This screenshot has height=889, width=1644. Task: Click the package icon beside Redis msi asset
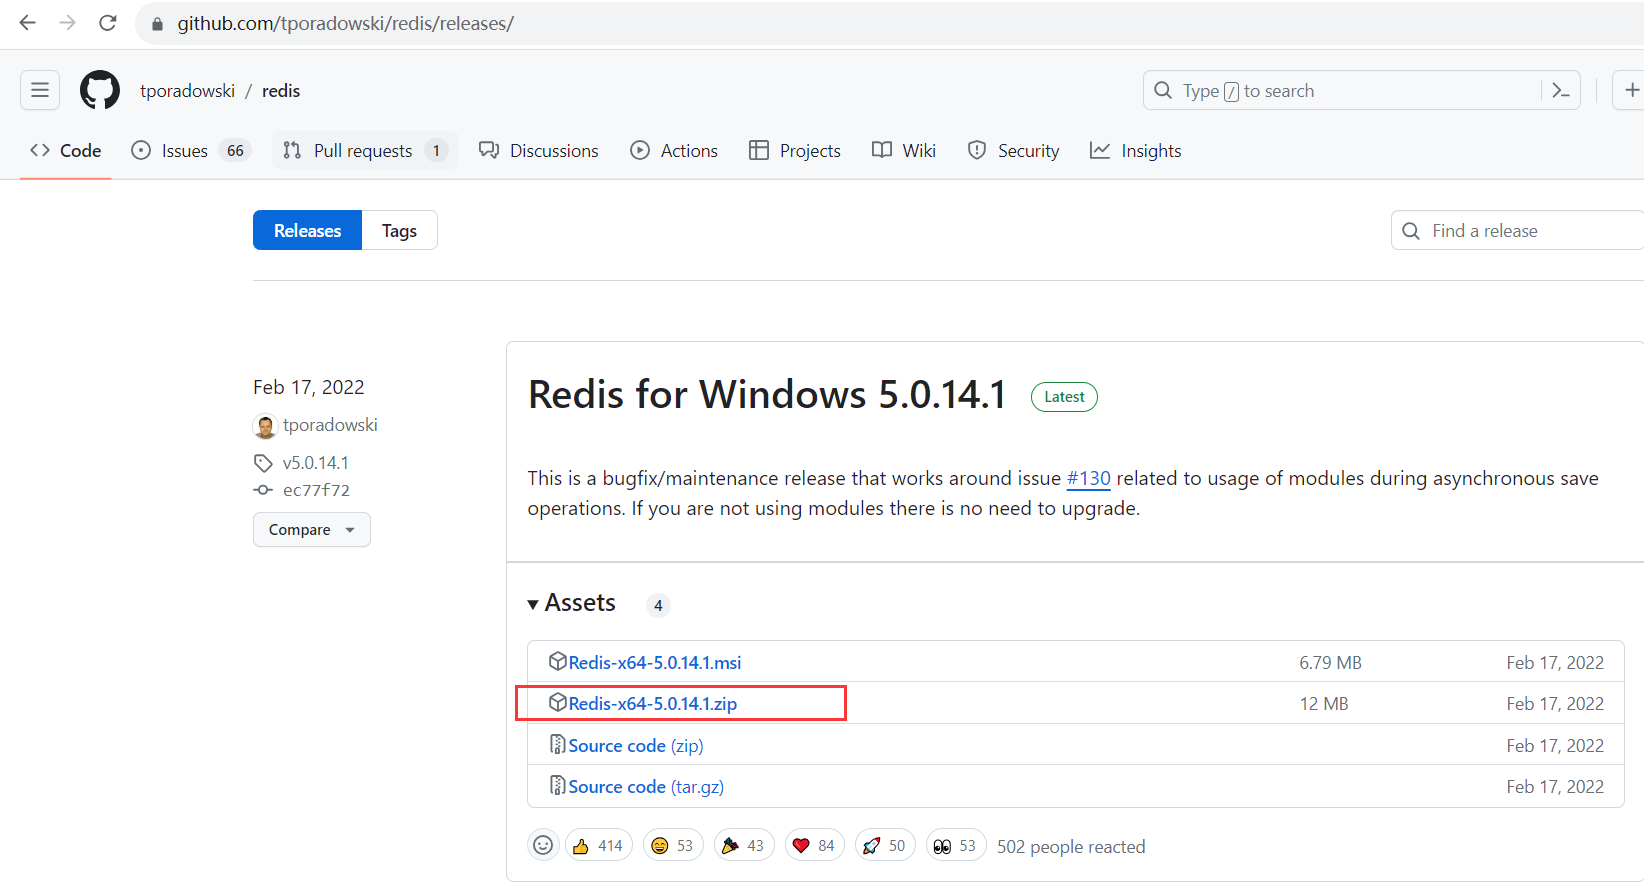558,661
